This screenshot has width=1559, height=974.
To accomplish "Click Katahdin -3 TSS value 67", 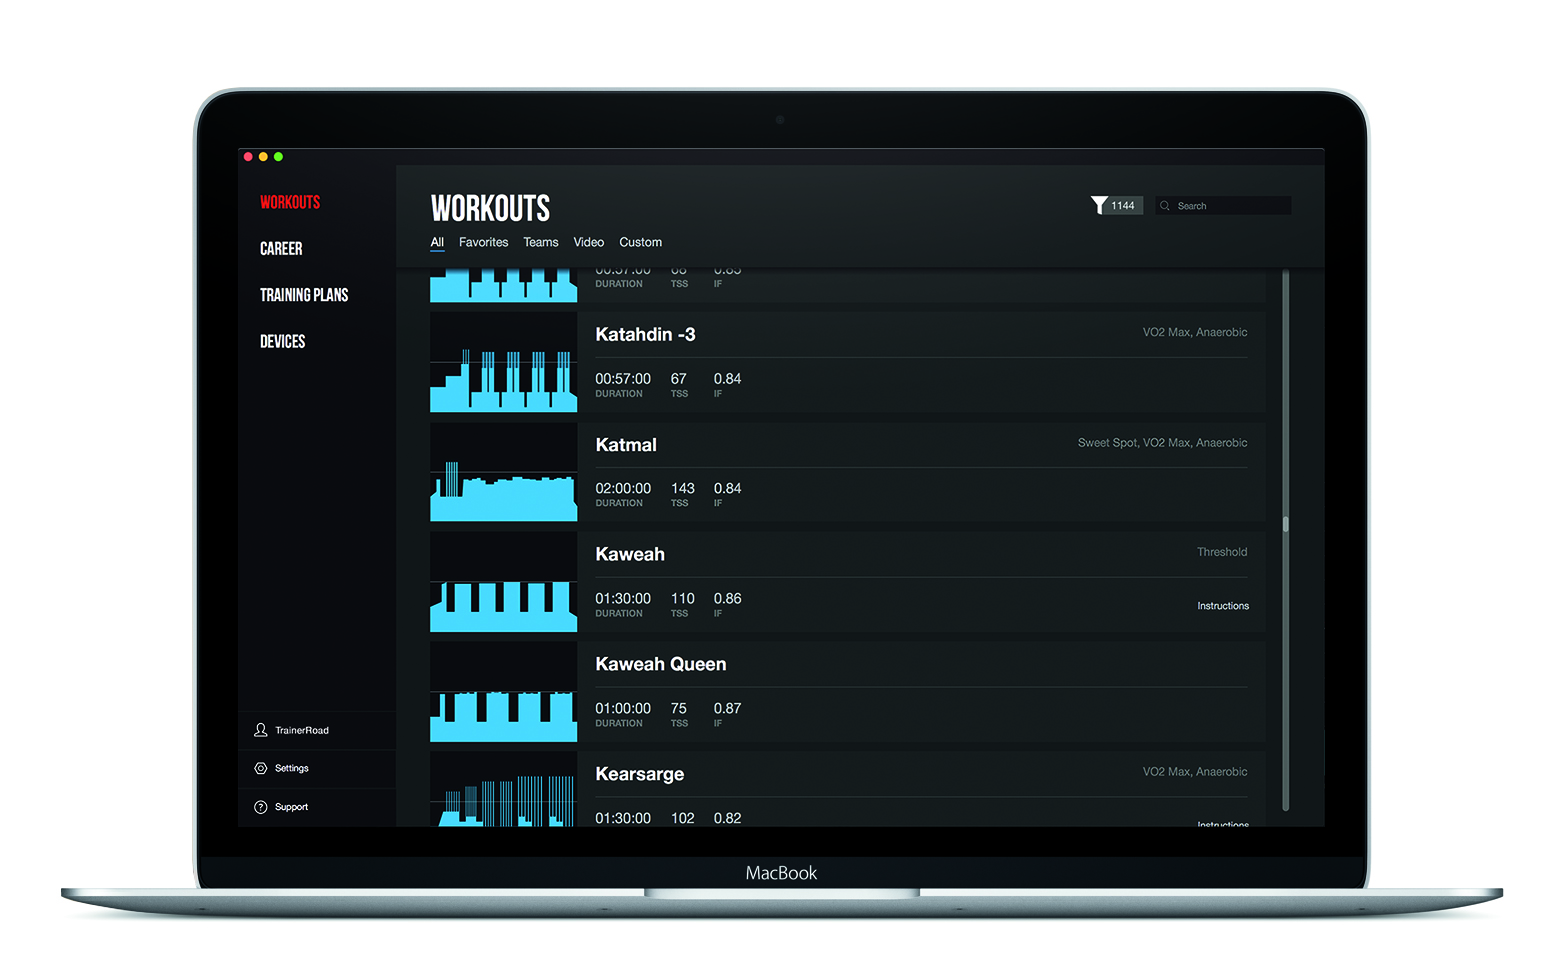I will (679, 378).
